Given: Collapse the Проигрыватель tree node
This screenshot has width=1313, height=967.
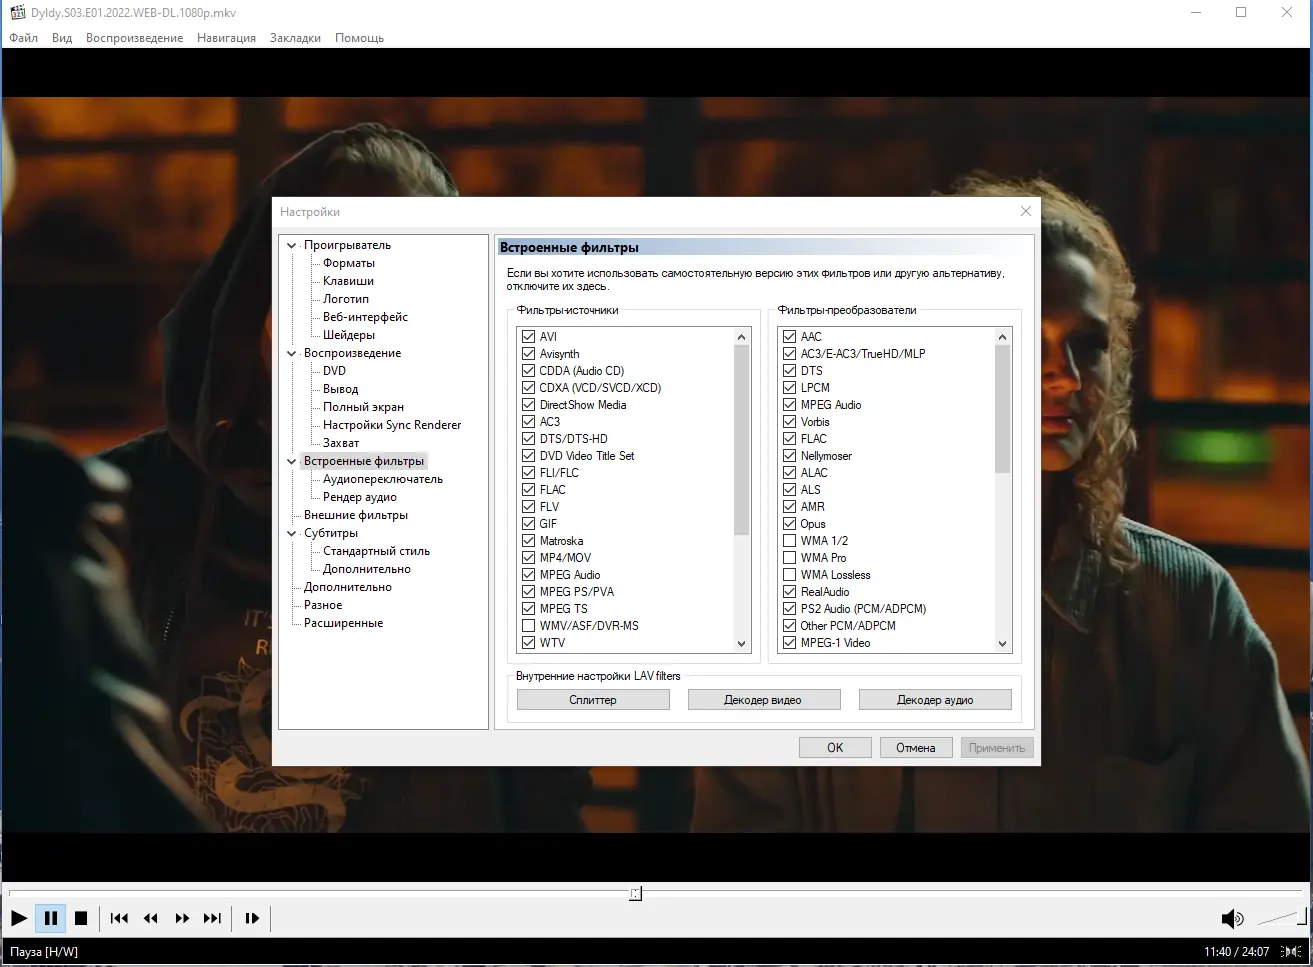Looking at the screenshot, I should (292, 245).
